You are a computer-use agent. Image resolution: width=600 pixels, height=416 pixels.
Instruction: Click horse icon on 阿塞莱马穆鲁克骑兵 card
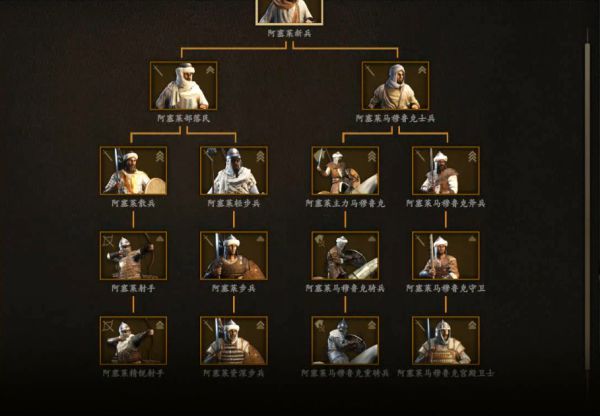[320, 240]
